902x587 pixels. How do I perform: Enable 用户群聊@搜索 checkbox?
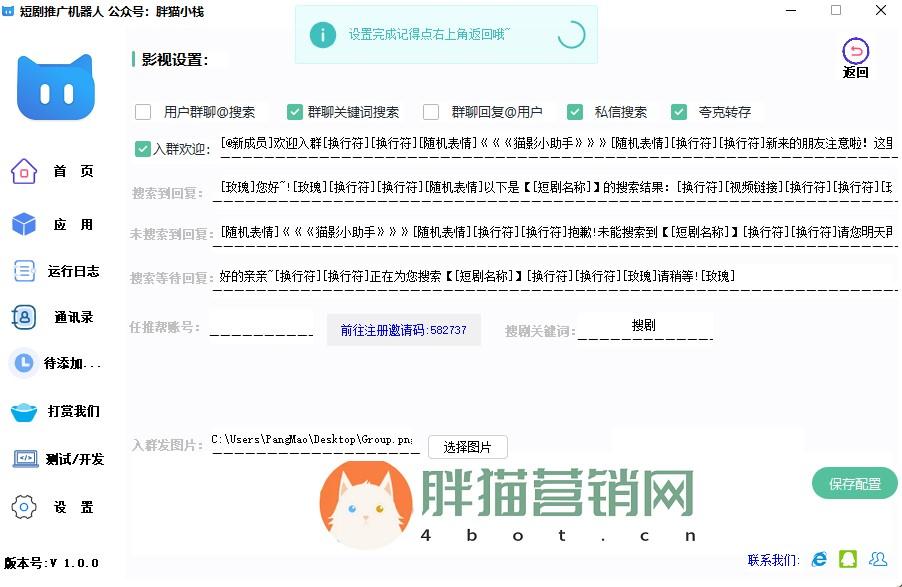pos(143,112)
